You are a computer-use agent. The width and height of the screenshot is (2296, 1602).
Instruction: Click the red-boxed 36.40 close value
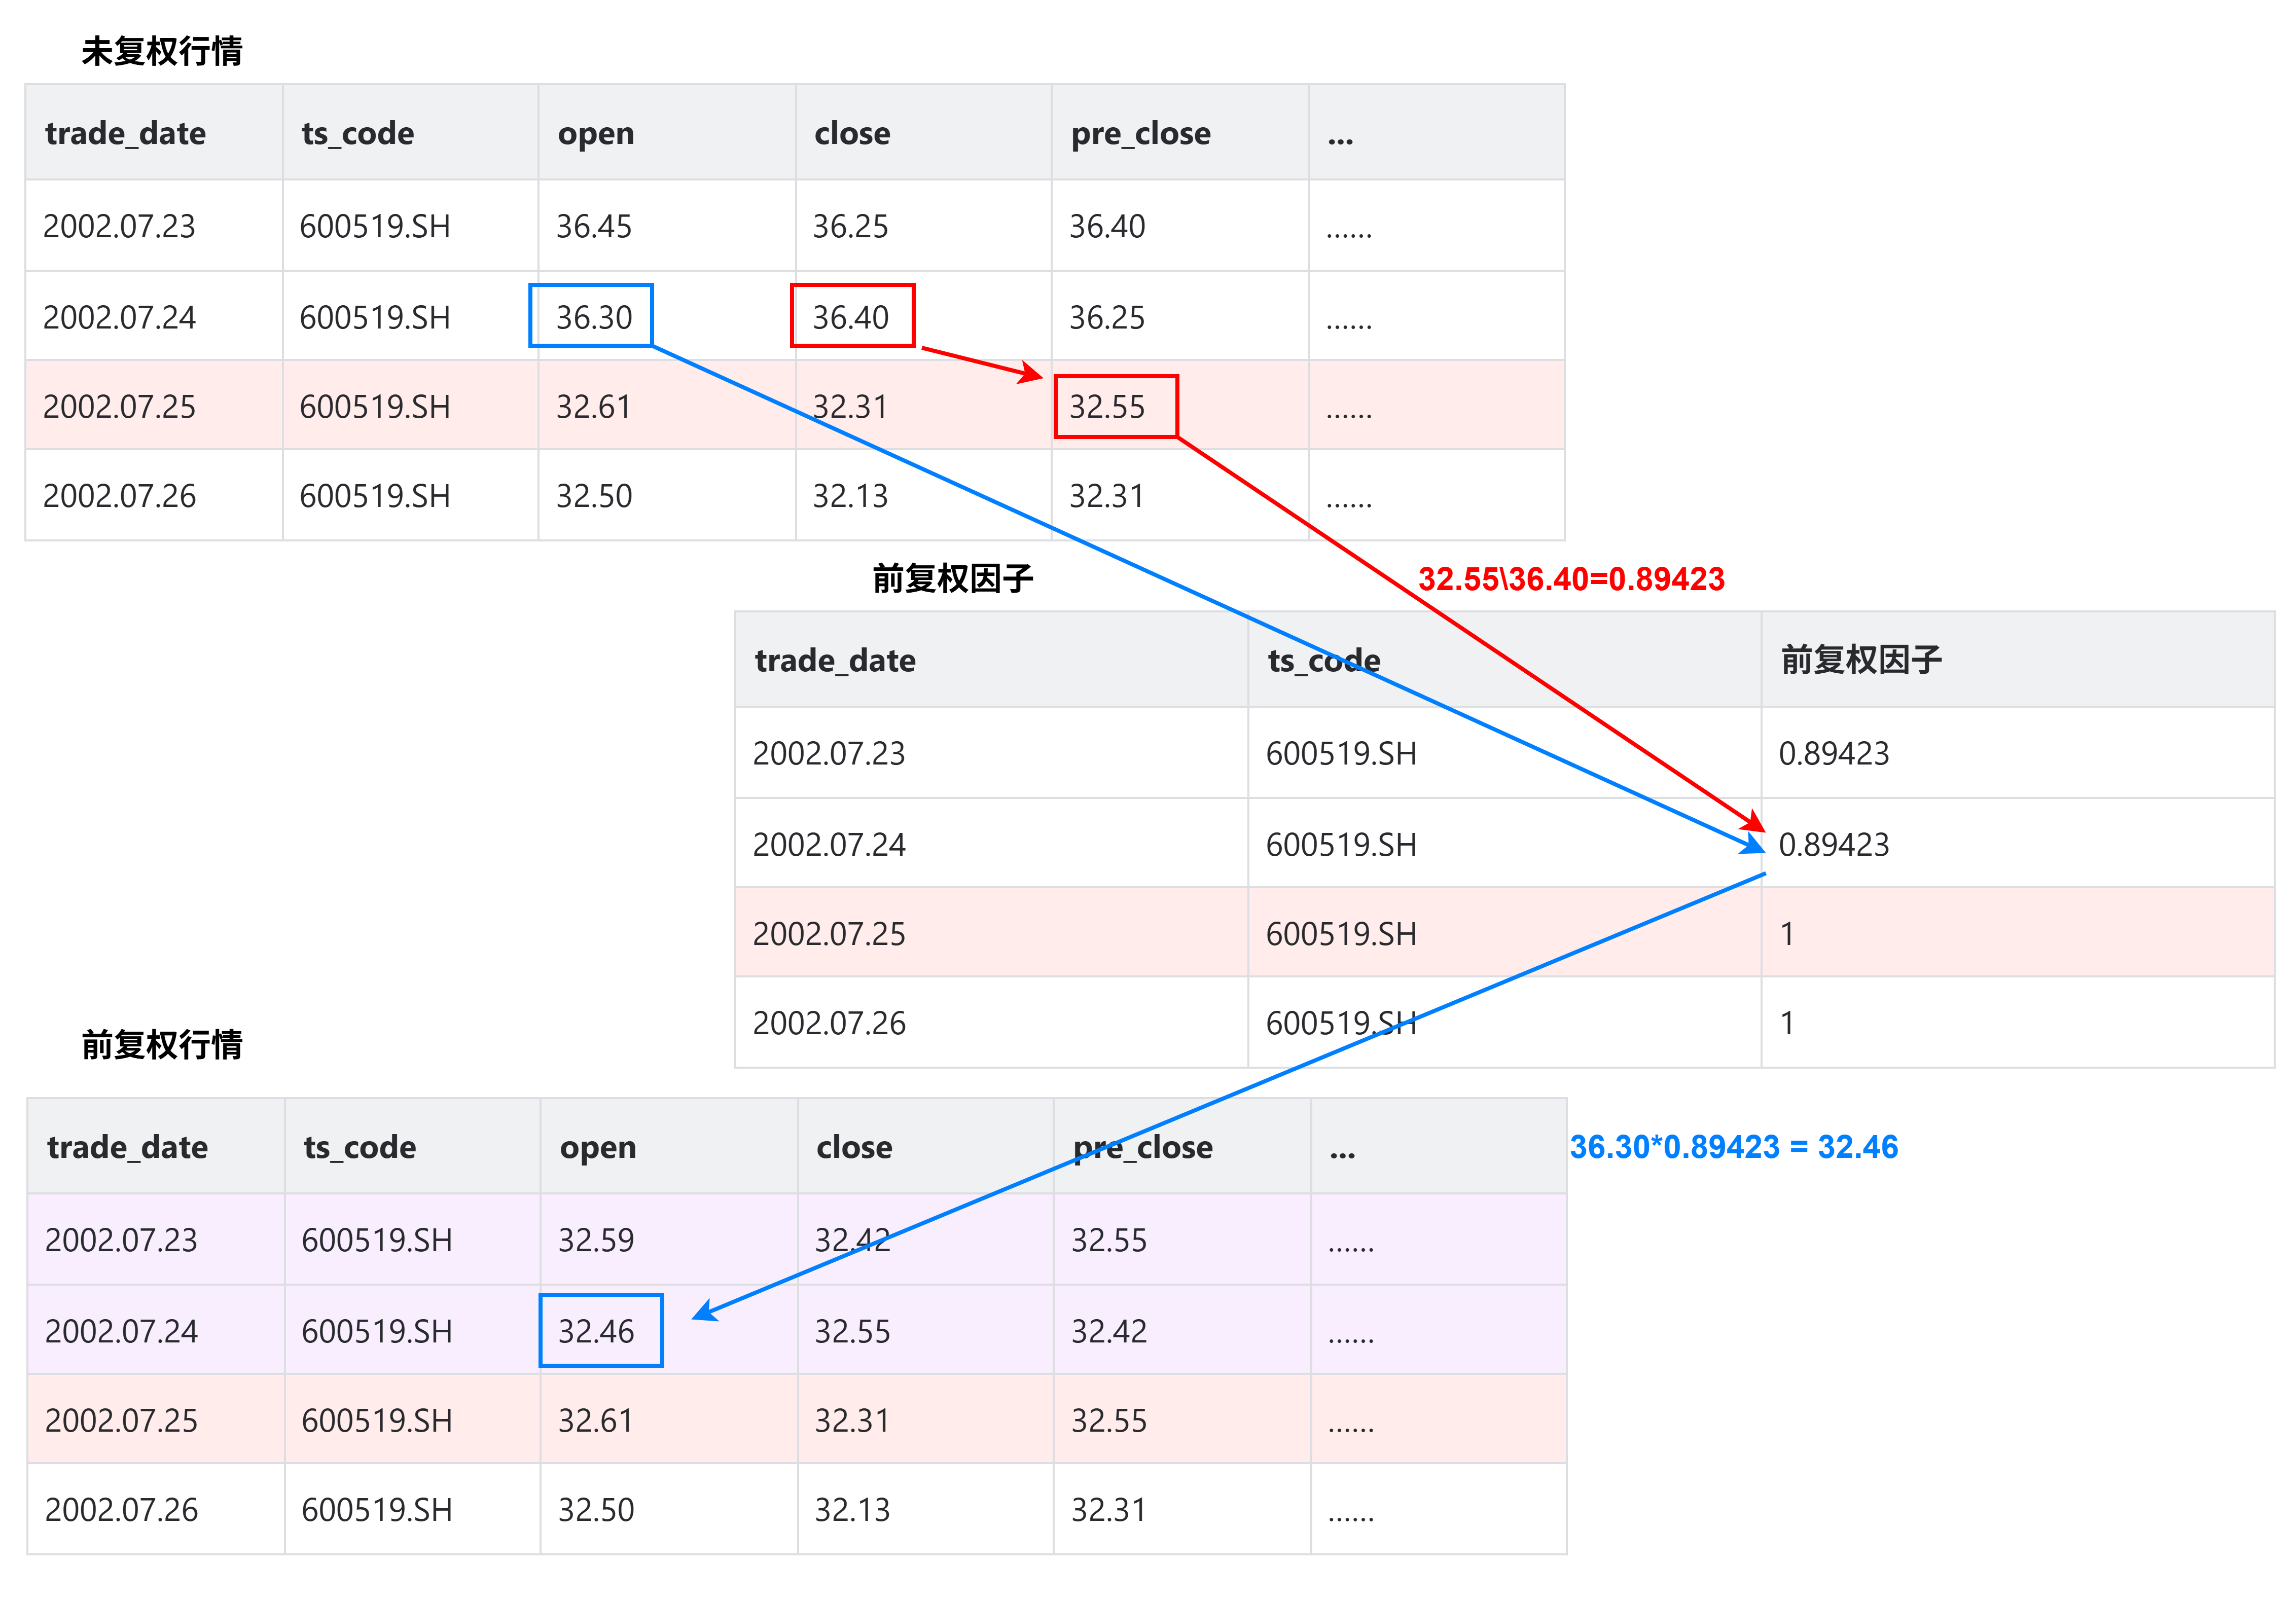pos(850,317)
